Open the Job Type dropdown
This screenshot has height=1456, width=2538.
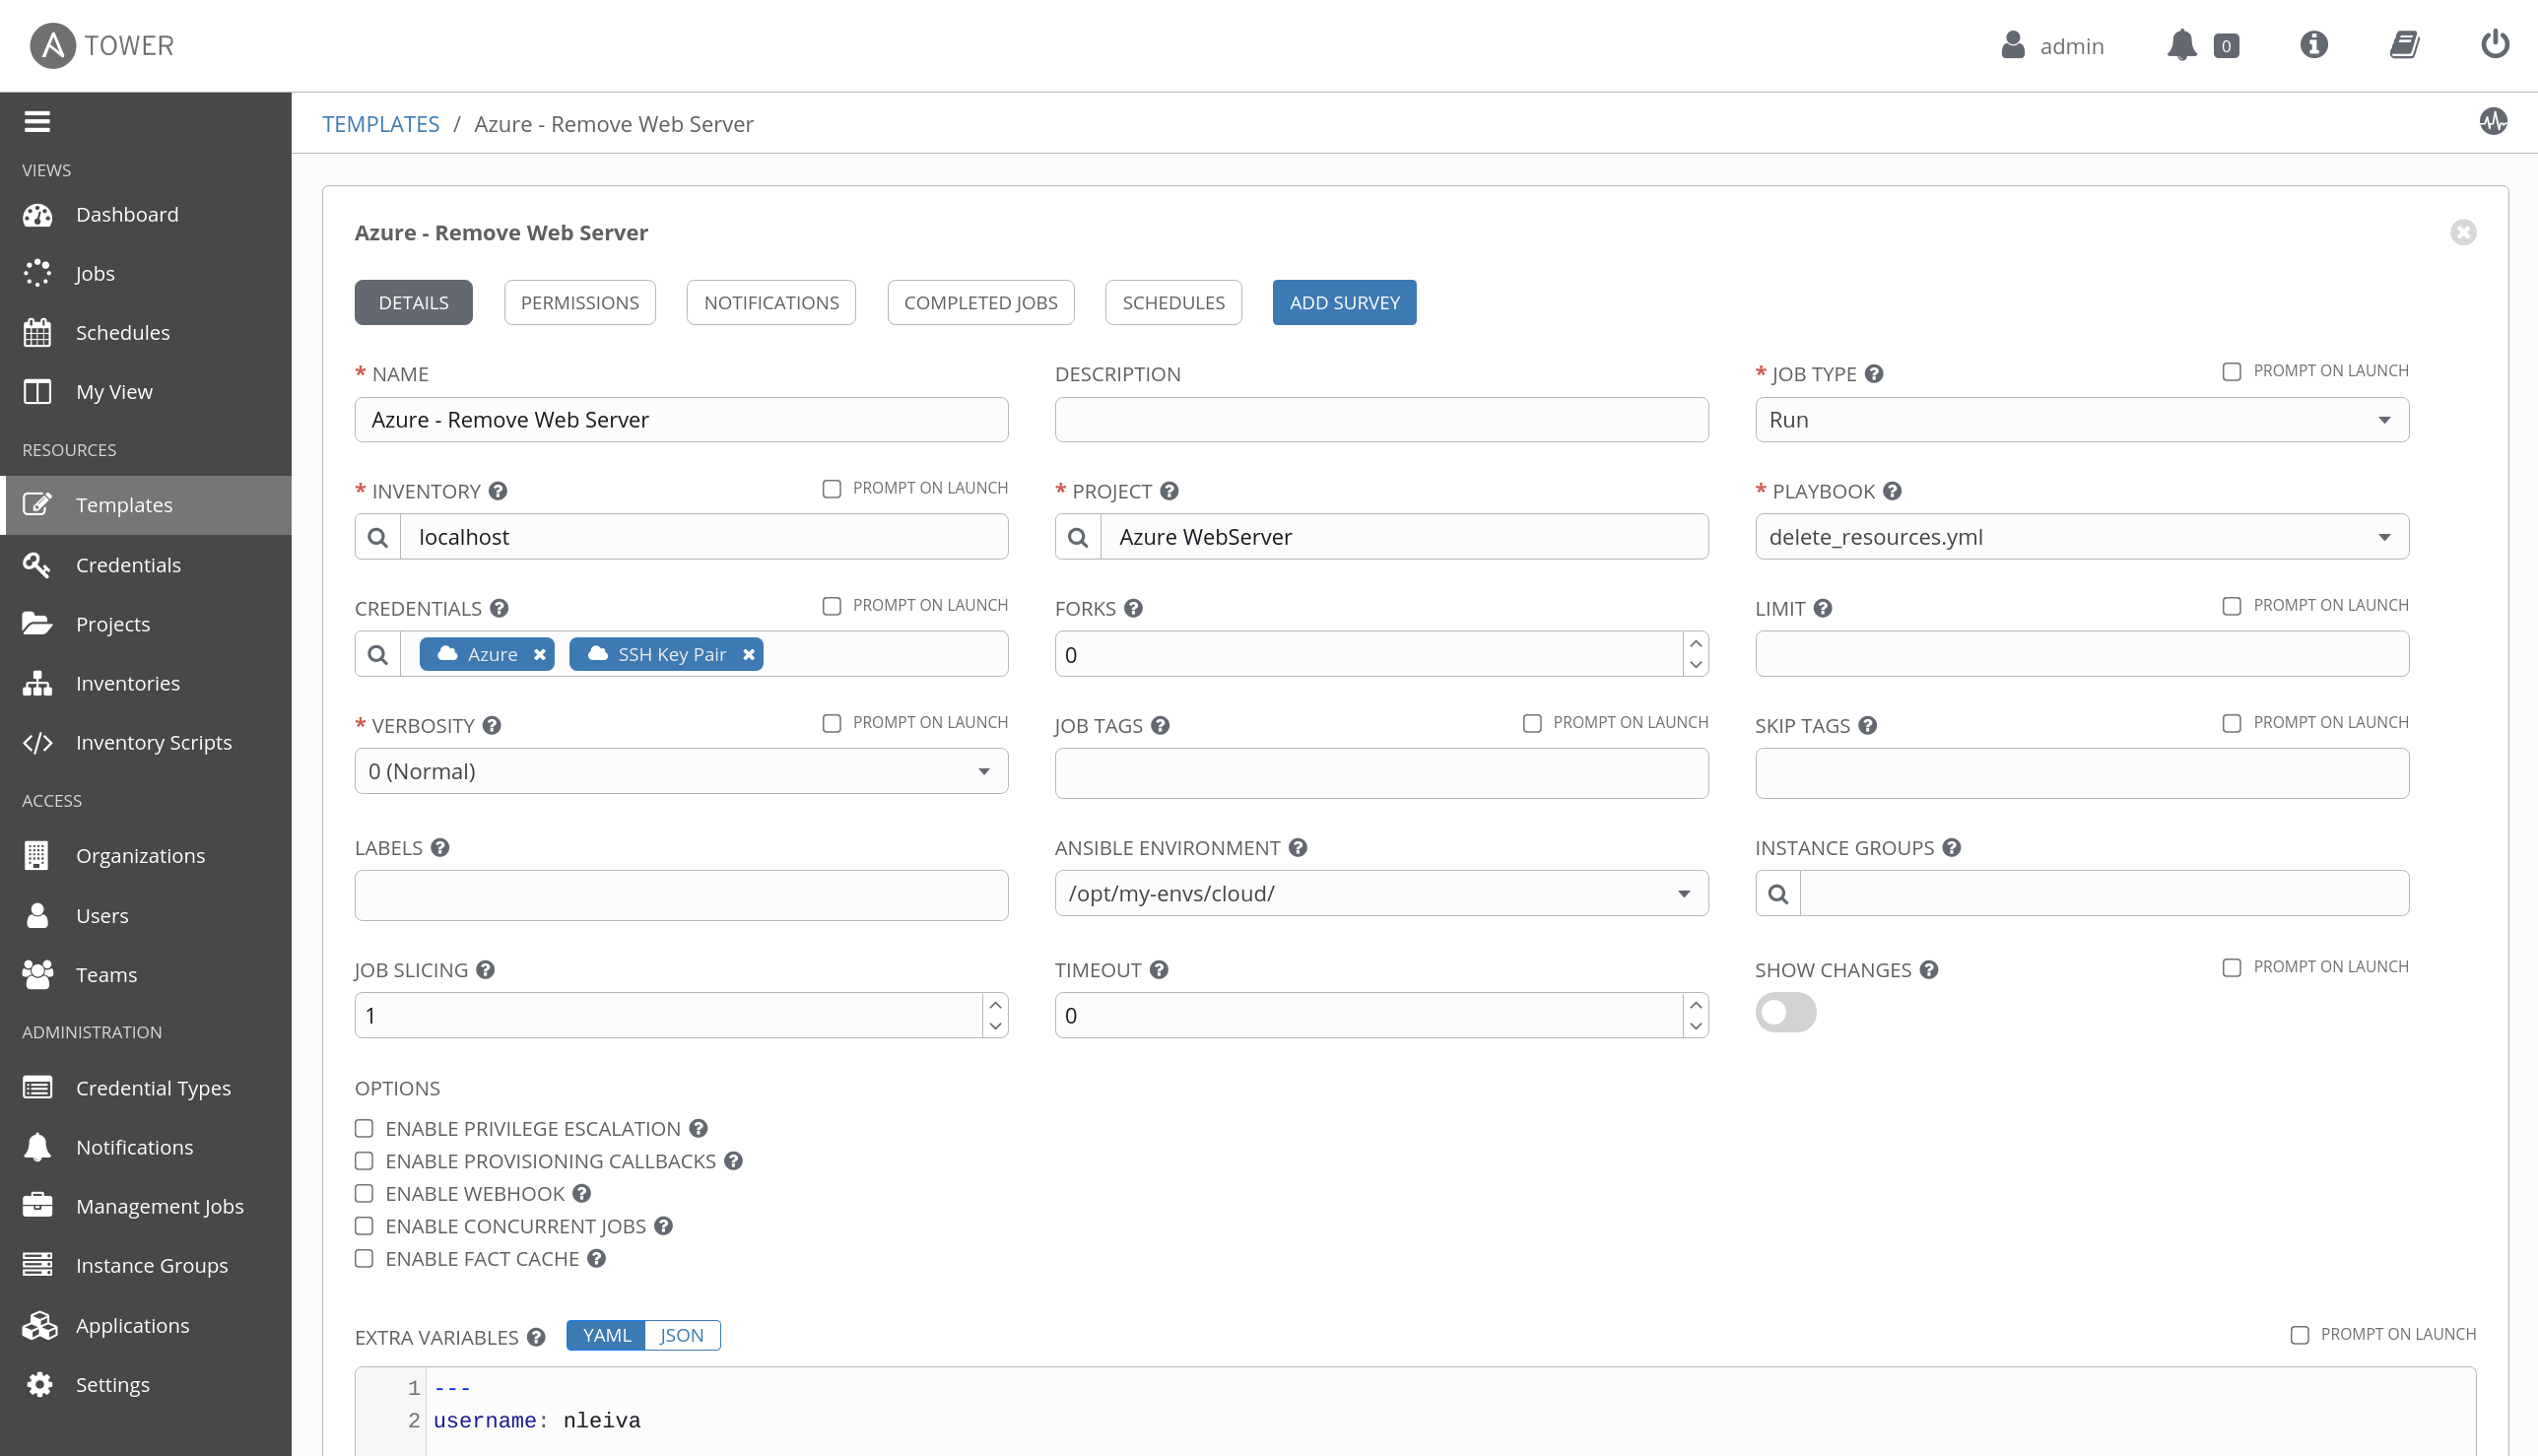(2081, 420)
